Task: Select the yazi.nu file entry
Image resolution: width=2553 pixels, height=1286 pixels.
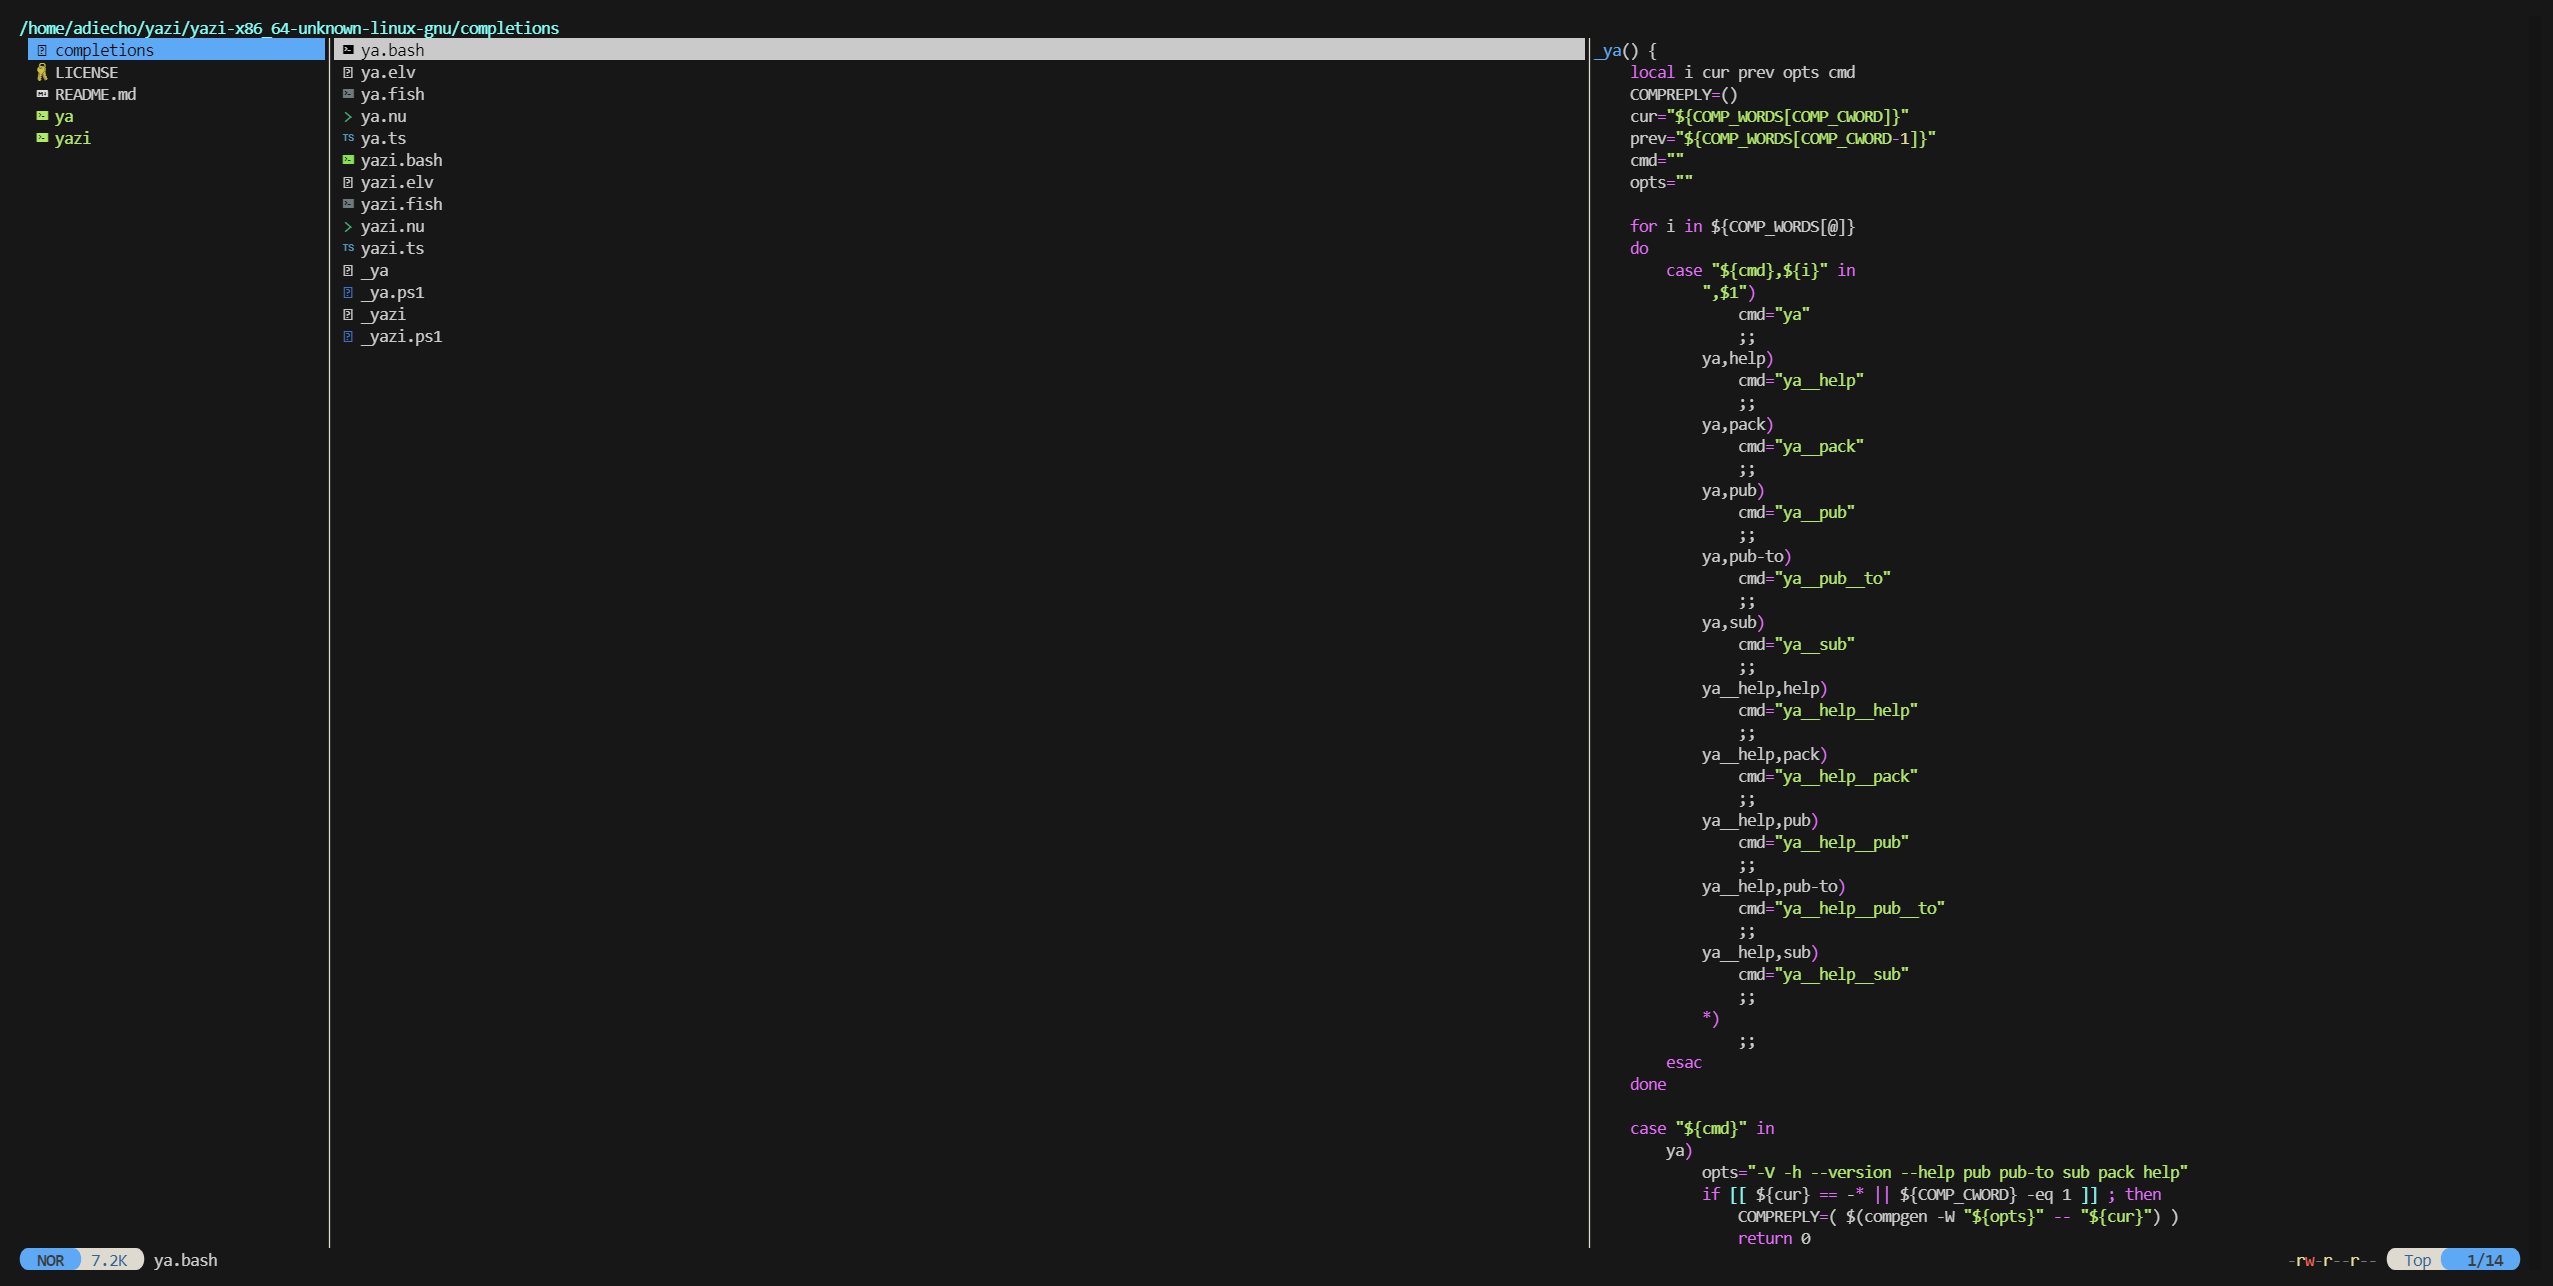Action: point(392,226)
